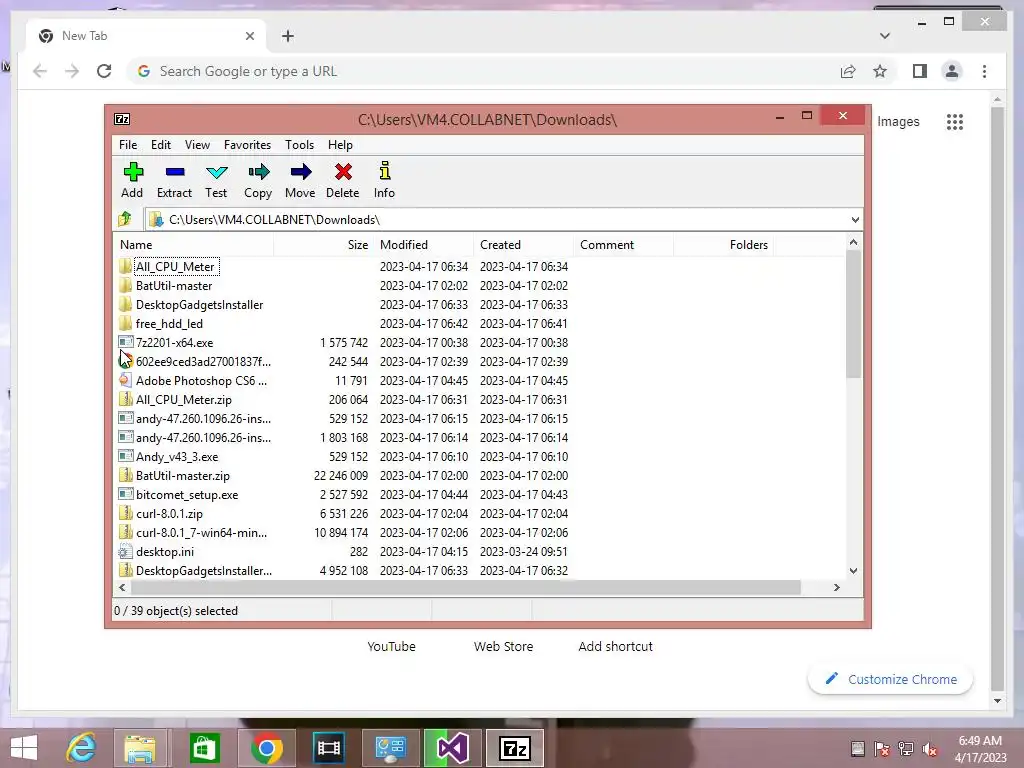Open the Google apps grid in Chrome
Viewport: 1024px width, 768px height.
point(955,121)
